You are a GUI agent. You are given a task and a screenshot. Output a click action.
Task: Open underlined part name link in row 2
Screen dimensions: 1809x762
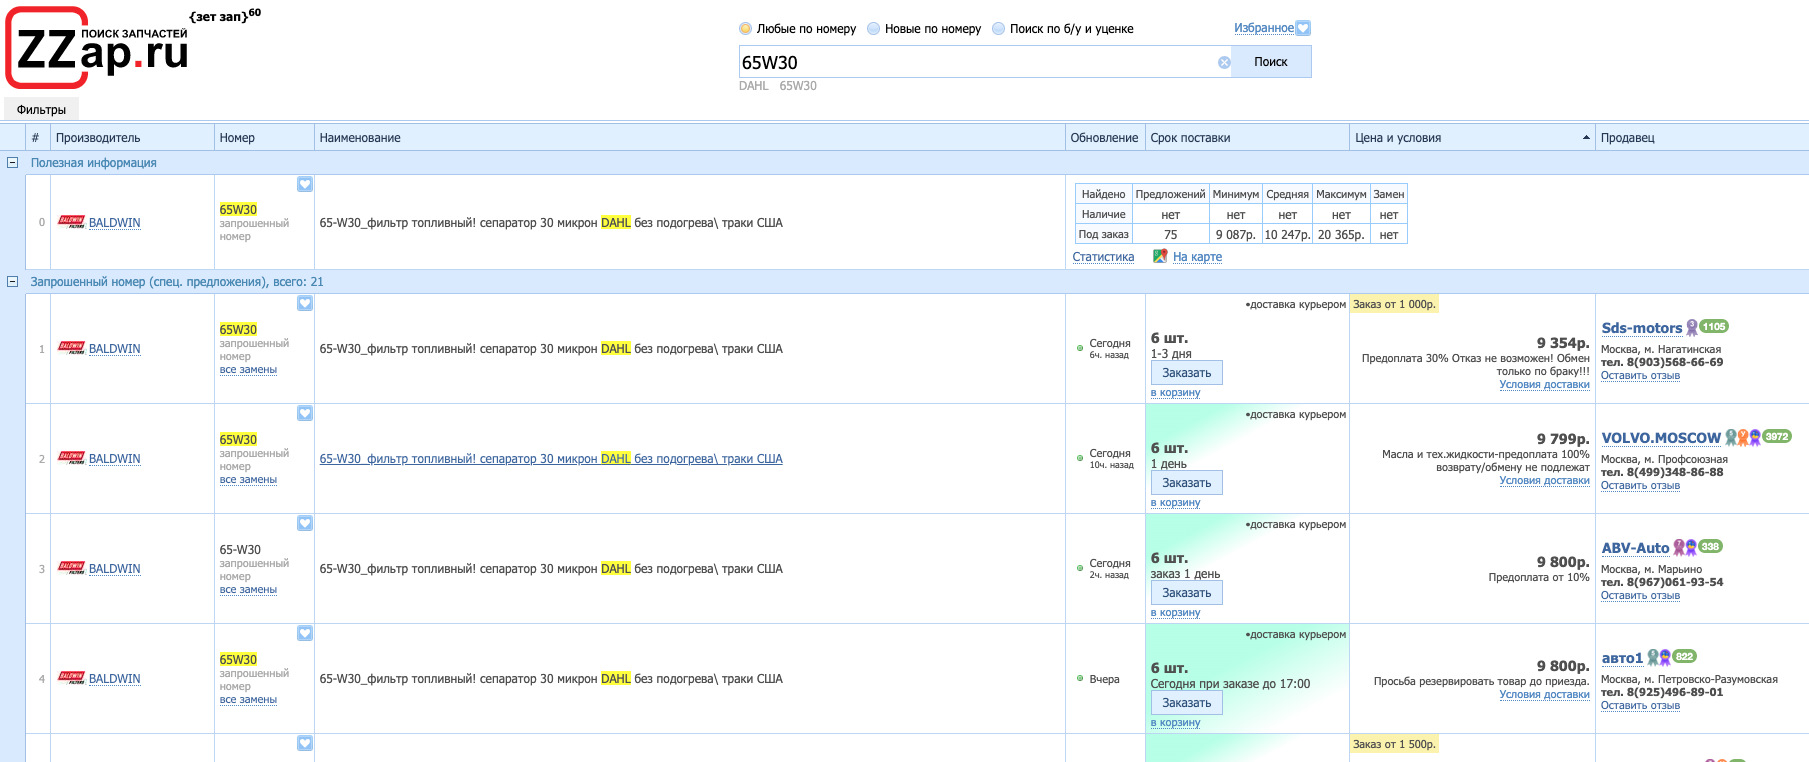pos(551,459)
